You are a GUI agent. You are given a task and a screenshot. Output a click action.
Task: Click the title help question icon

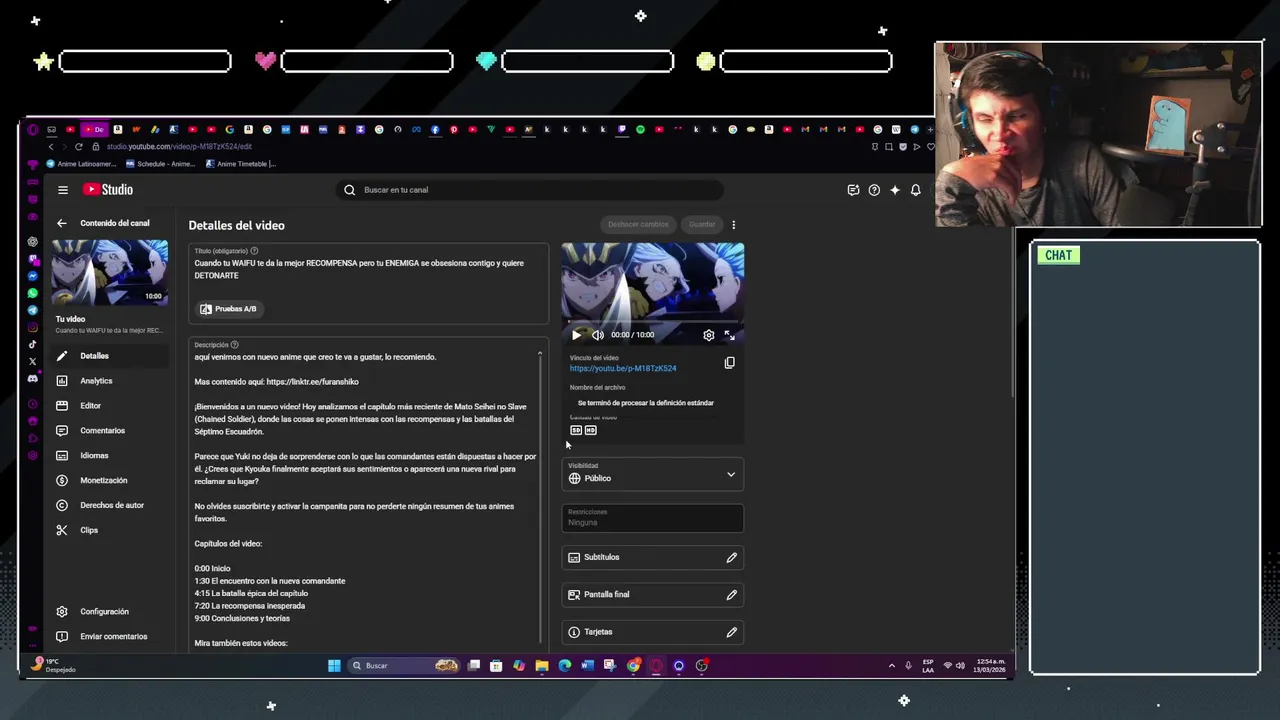tap(254, 251)
